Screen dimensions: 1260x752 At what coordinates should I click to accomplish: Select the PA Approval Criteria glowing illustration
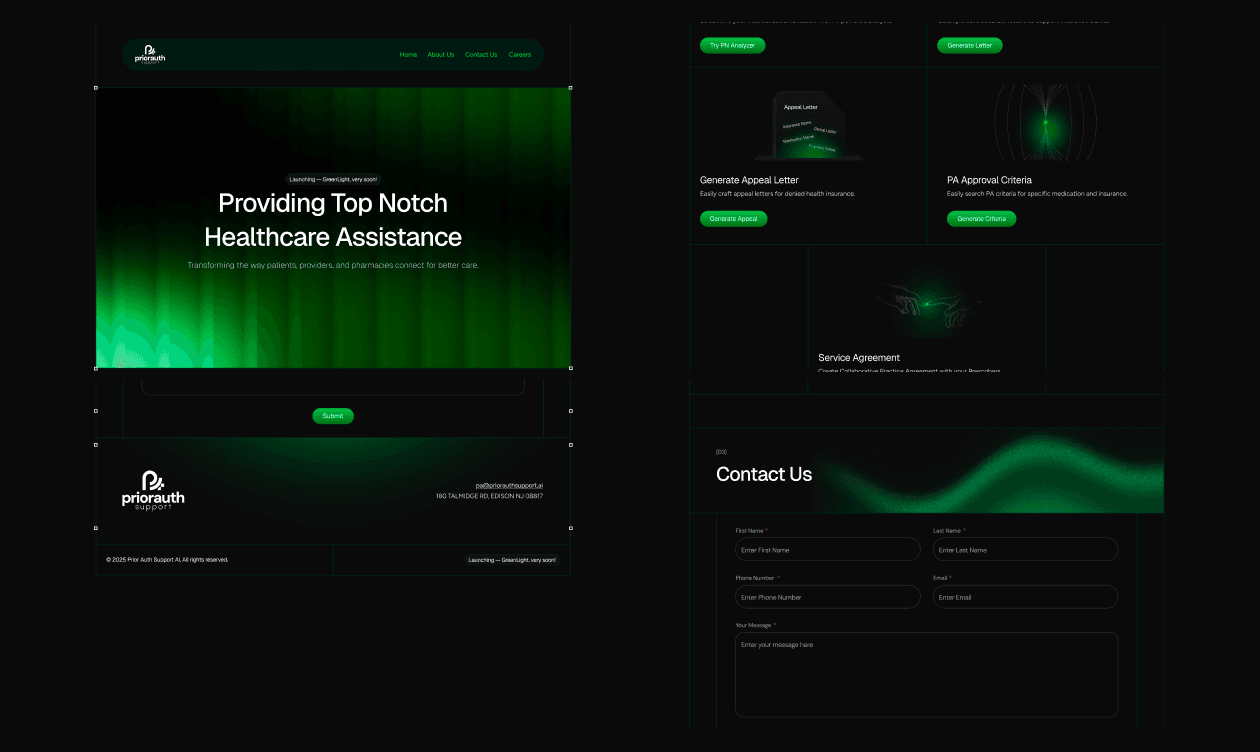[1045, 122]
